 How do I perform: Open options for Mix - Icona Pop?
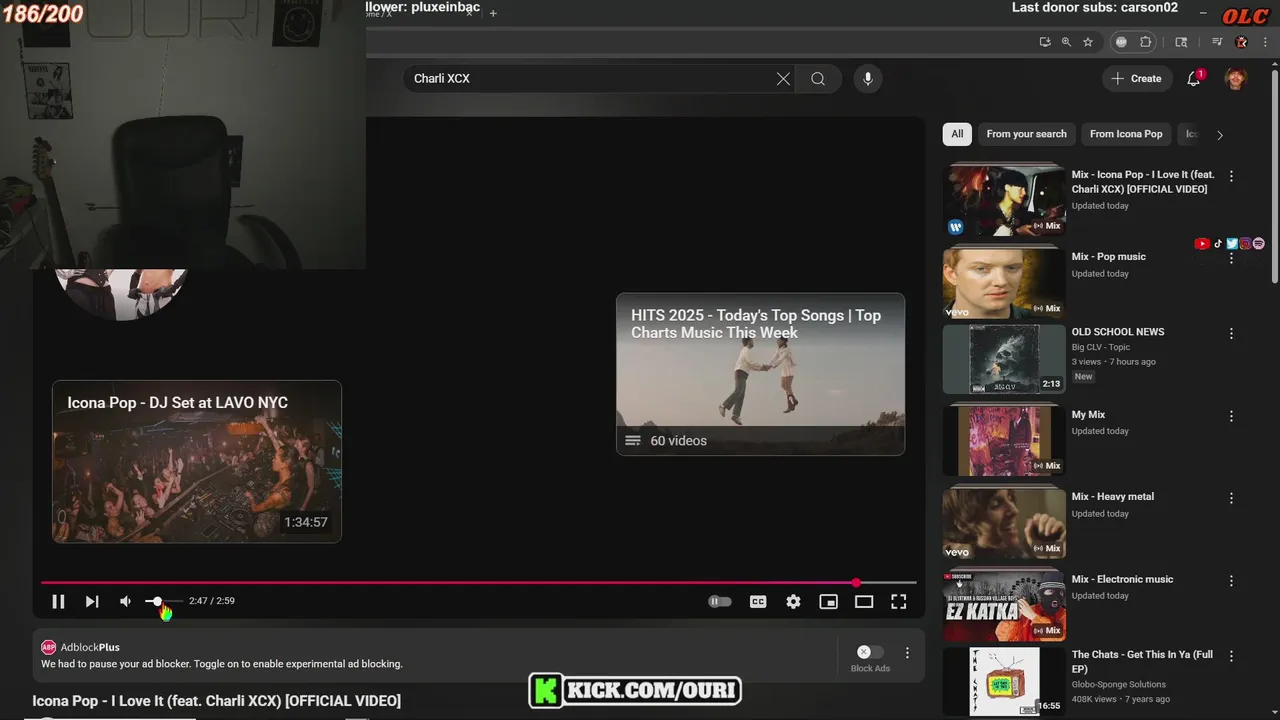tap(1231, 176)
